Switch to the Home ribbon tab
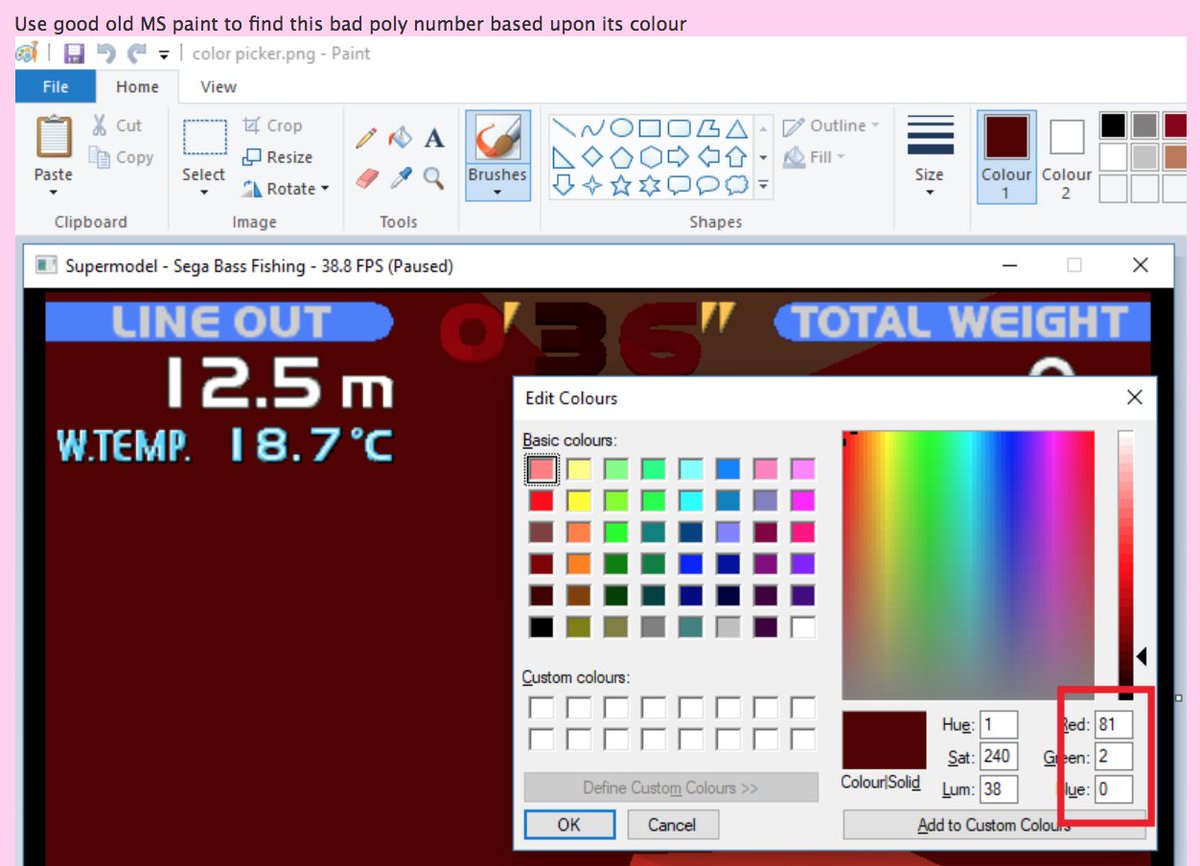Screen dimensions: 1200x866 coord(137,87)
